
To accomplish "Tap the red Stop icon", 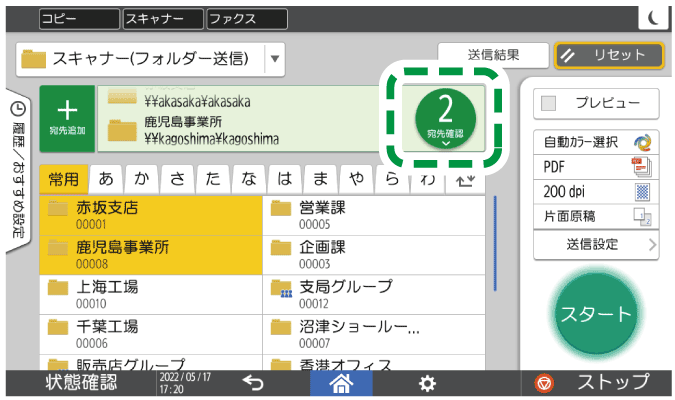I will coord(544,383).
